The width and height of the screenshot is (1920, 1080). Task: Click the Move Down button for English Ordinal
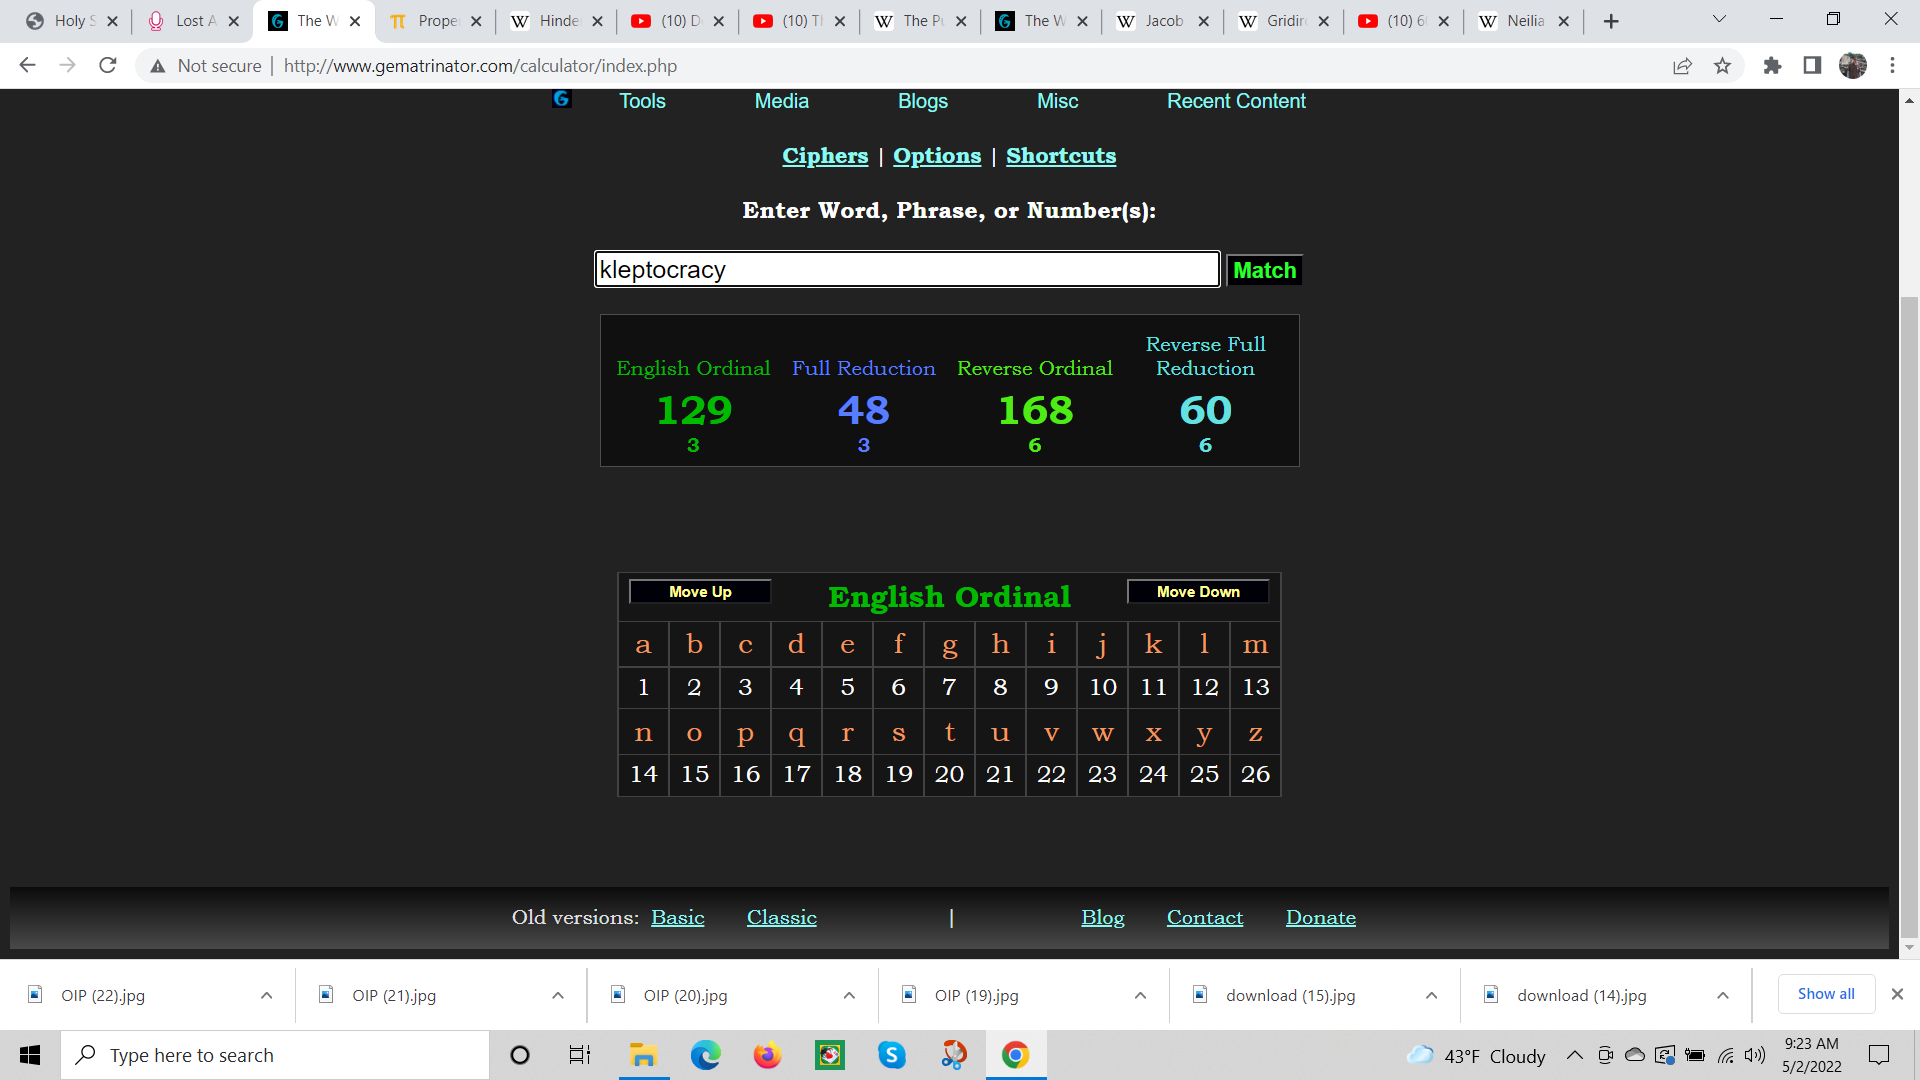(1198, 592)
